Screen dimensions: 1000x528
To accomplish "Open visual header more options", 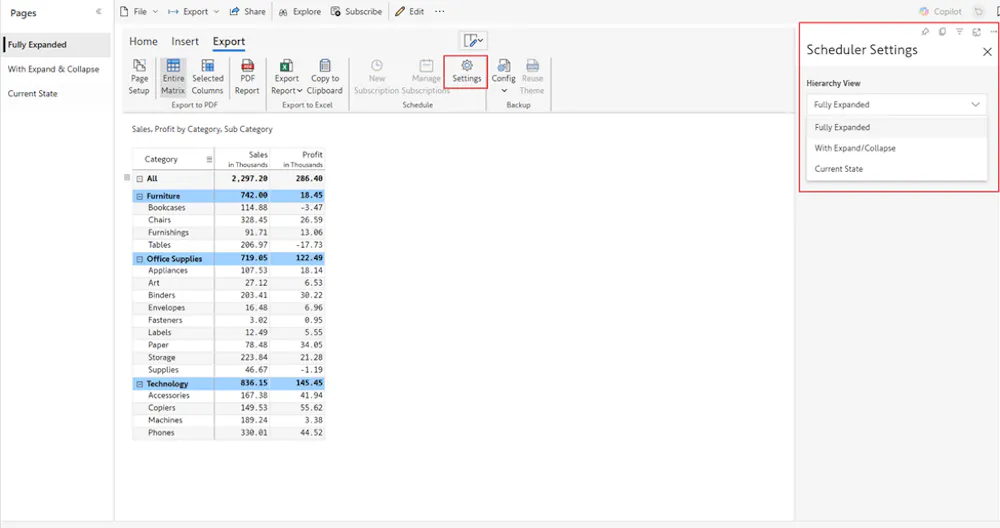I will [993, 31].
